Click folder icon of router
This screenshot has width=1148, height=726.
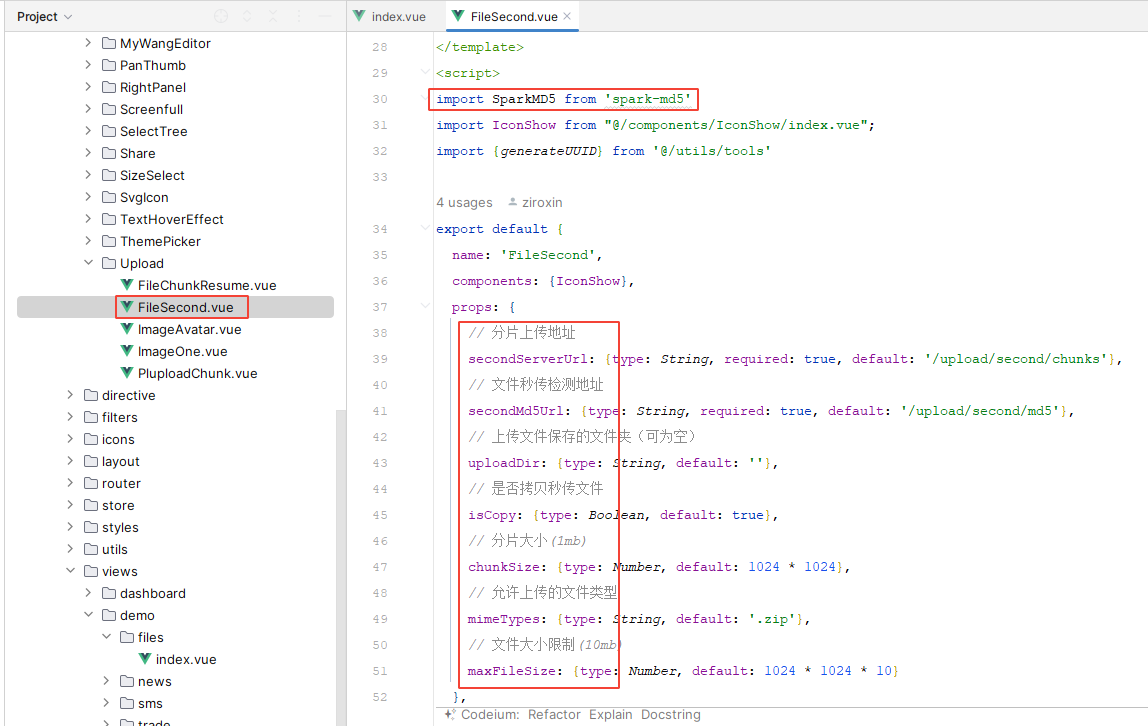91,483
